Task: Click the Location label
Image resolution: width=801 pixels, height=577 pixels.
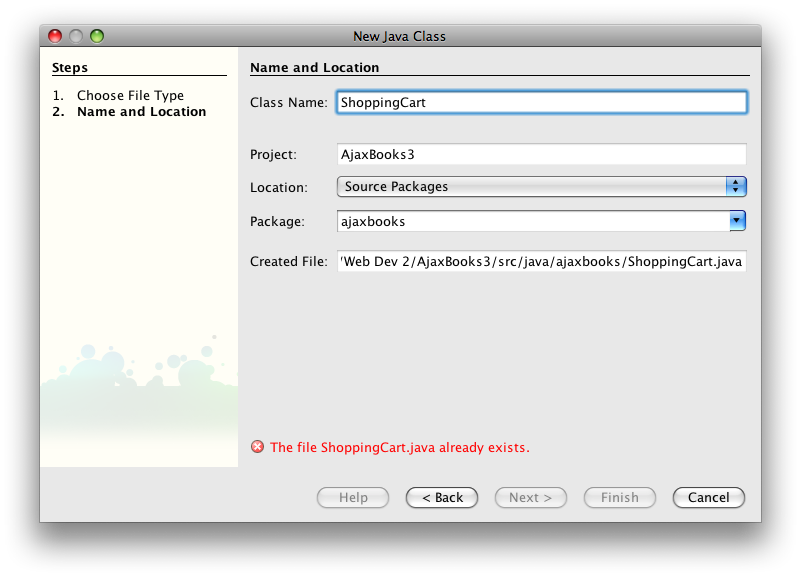Action: point(279,187)
